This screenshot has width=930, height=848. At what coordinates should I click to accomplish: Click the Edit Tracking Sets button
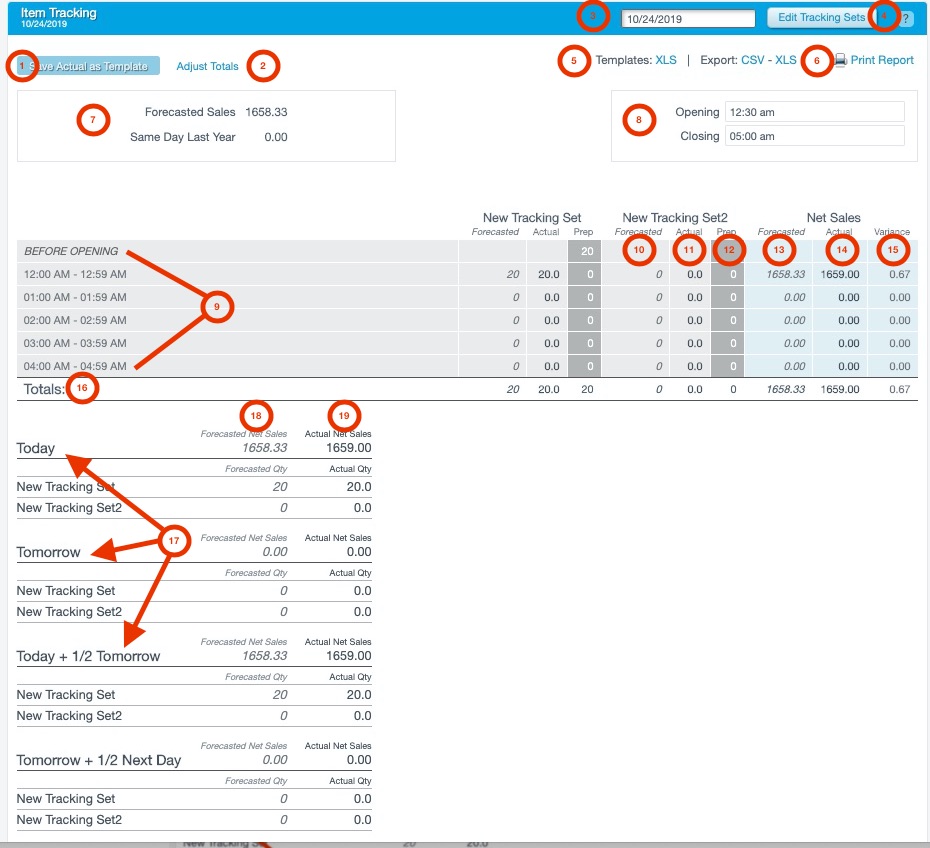(x=821, y=18)
